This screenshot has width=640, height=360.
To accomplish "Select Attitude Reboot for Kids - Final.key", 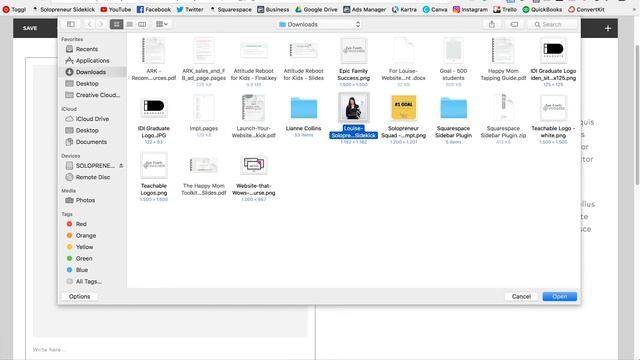I will 253,61.
